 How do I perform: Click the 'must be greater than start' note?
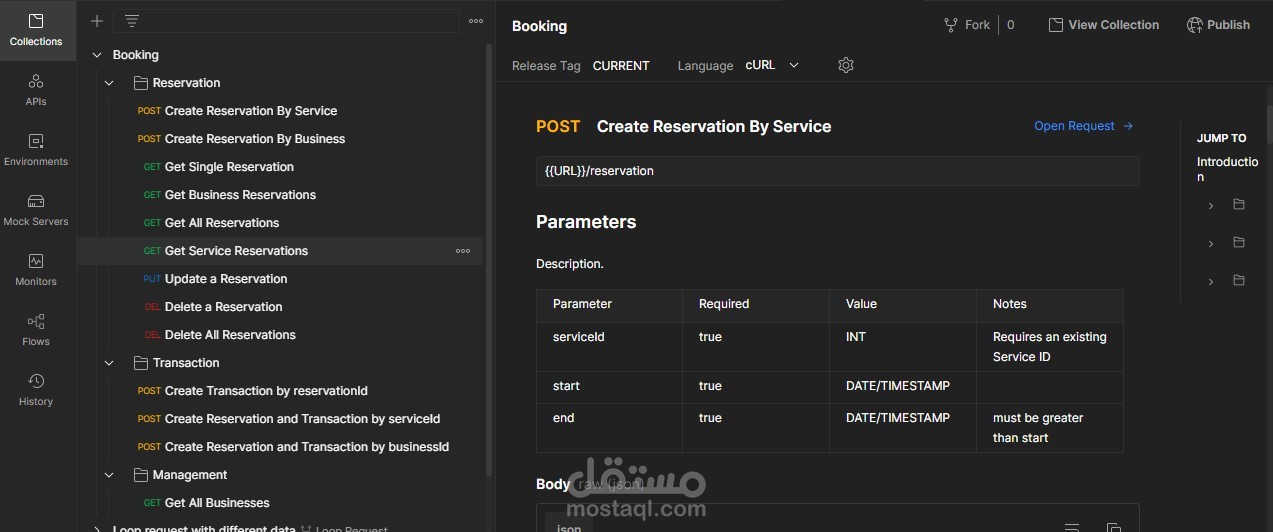tap(1038, 428)
